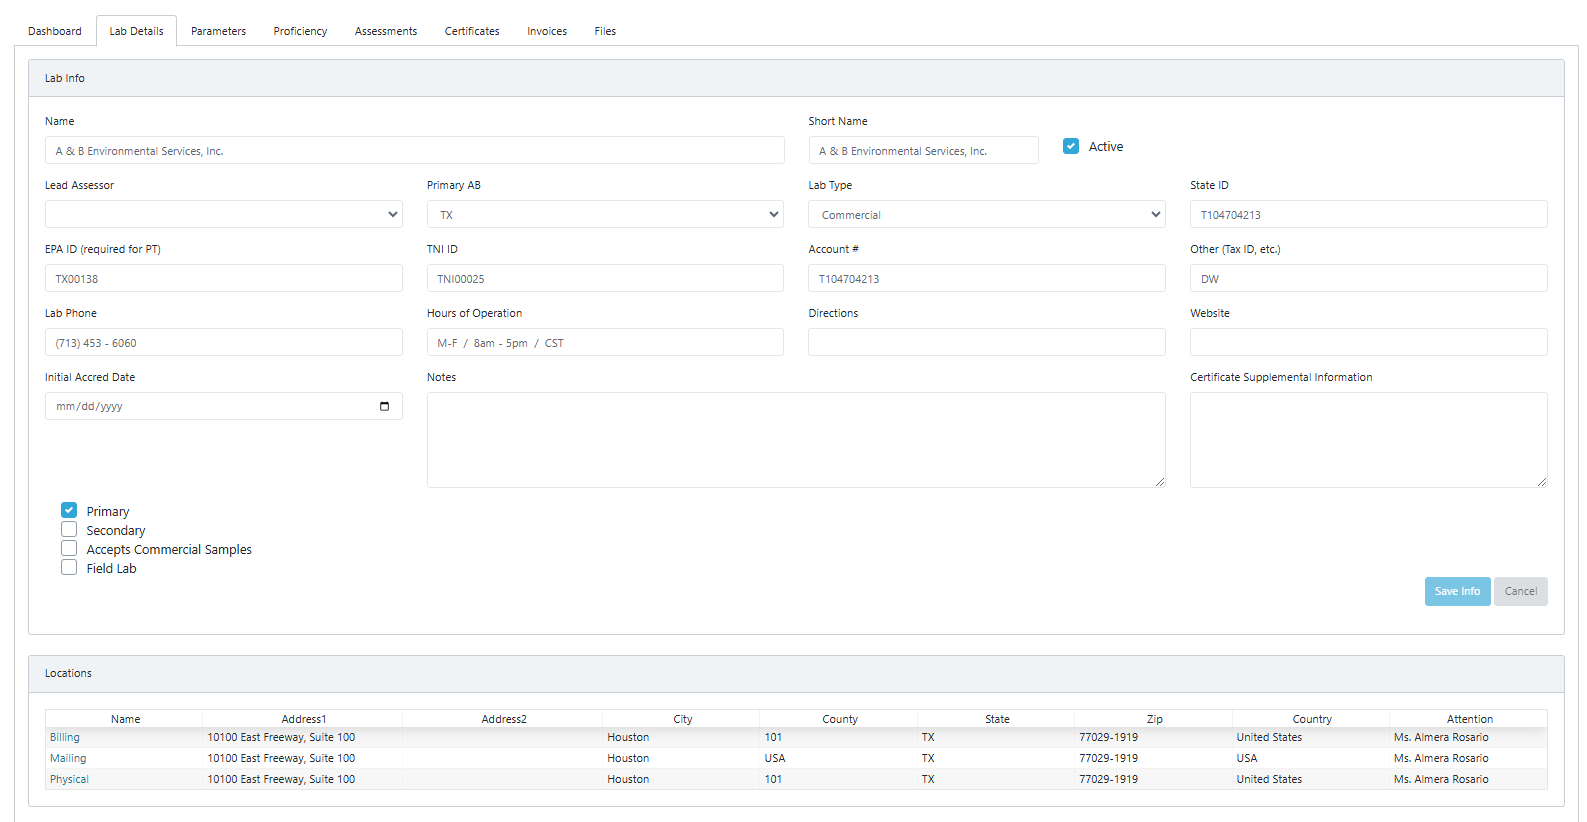Open the Invoices tab
The width and height of the screenshot is (1587, 822).
547,31
